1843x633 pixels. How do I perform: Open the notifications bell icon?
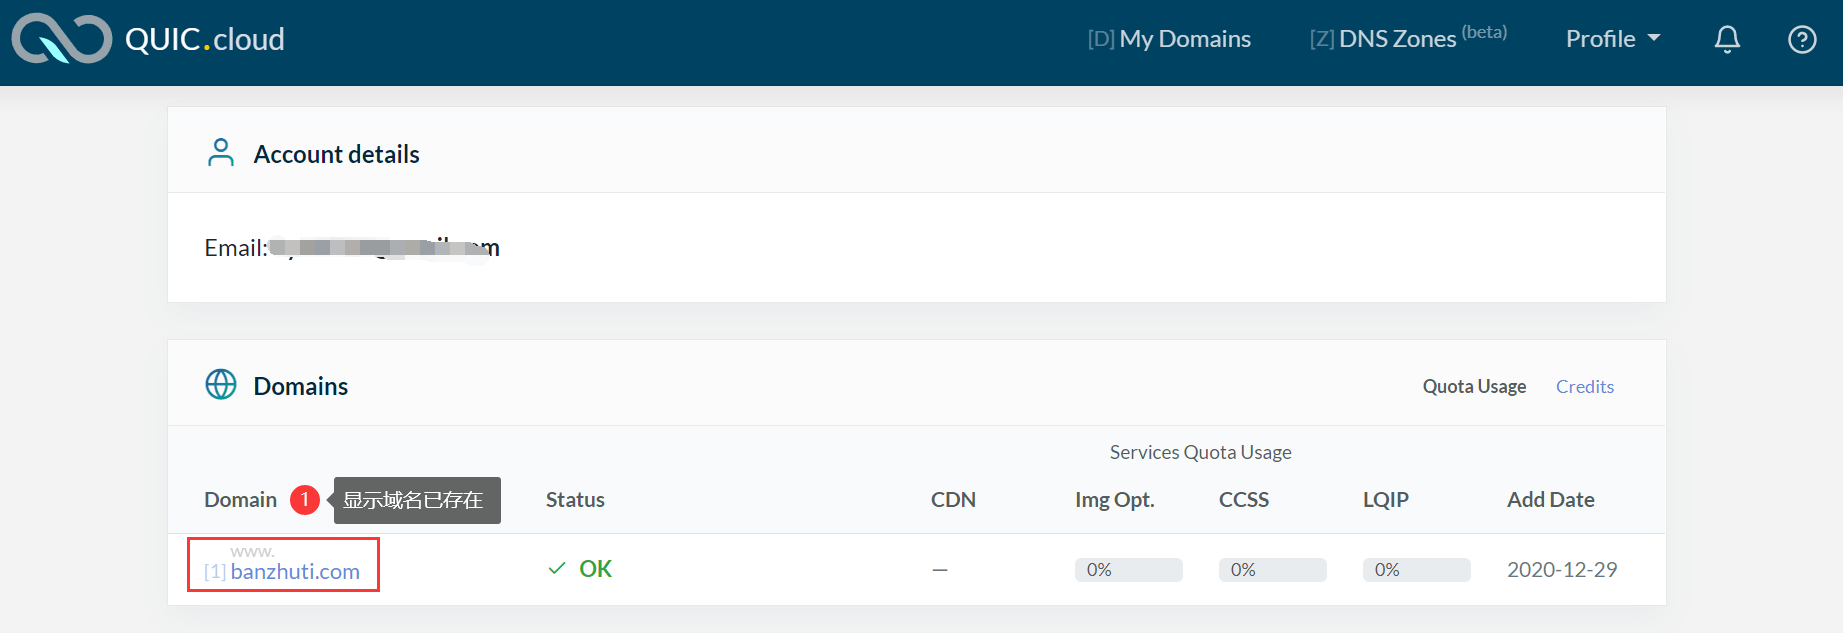pyautogui.click(x=1727, y=39)
